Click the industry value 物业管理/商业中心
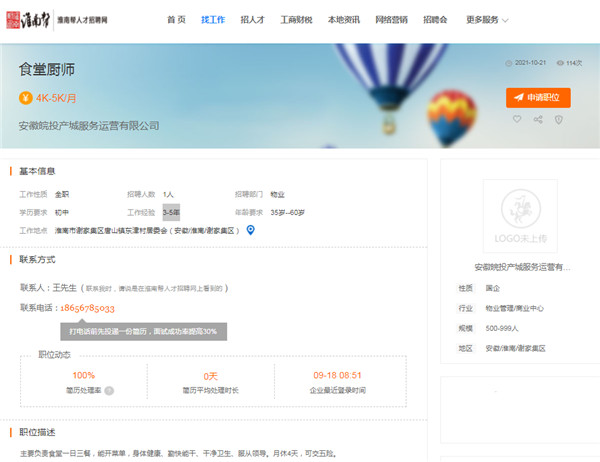The image size is (600, 462). coord(514,308)
